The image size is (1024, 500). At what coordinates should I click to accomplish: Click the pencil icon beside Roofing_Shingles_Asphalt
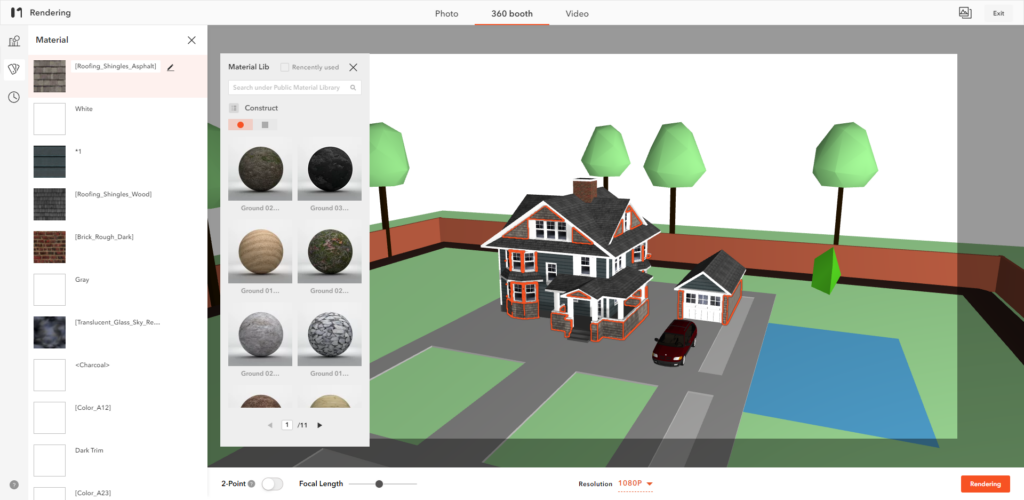click(x=170, y=67)
